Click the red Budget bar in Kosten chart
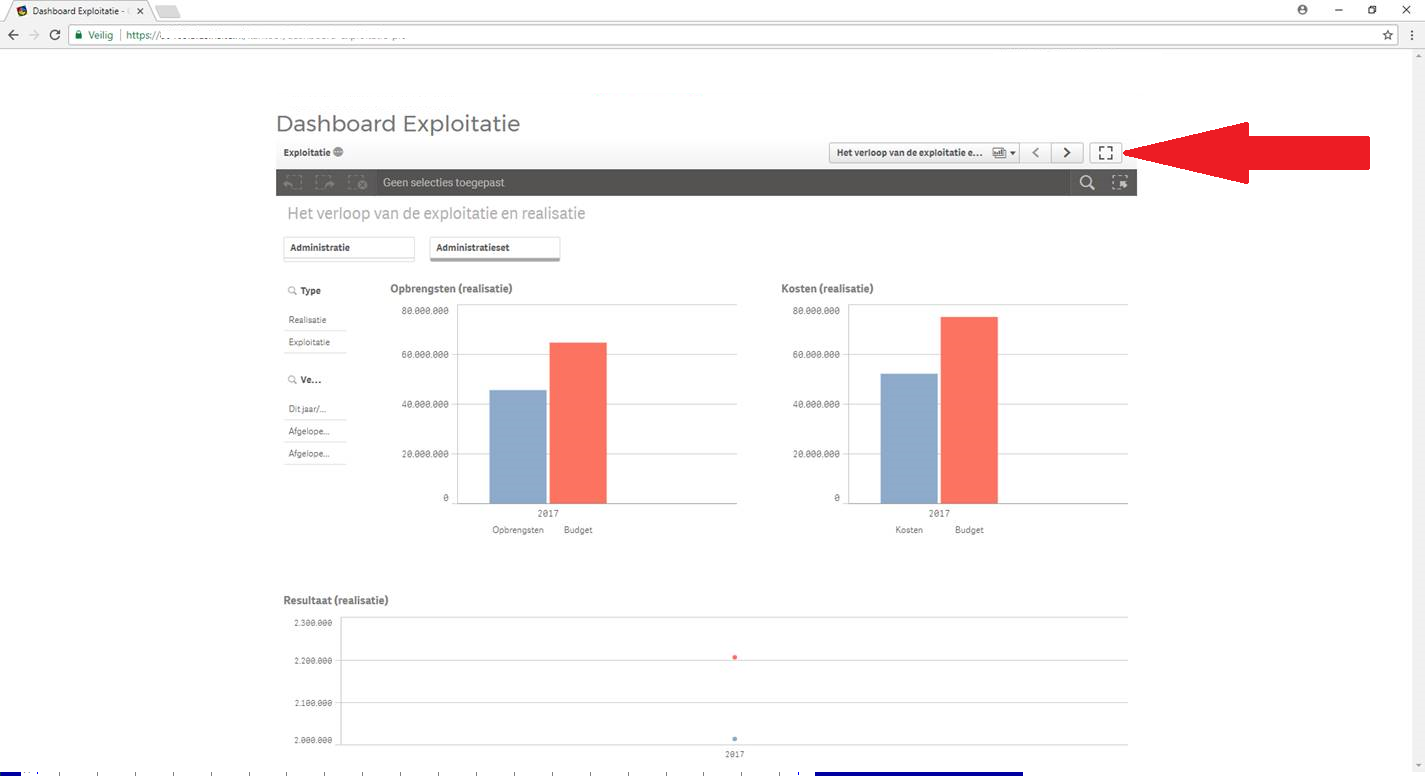The height and width of the screenshot is (776, 1425). coord(969,410)
